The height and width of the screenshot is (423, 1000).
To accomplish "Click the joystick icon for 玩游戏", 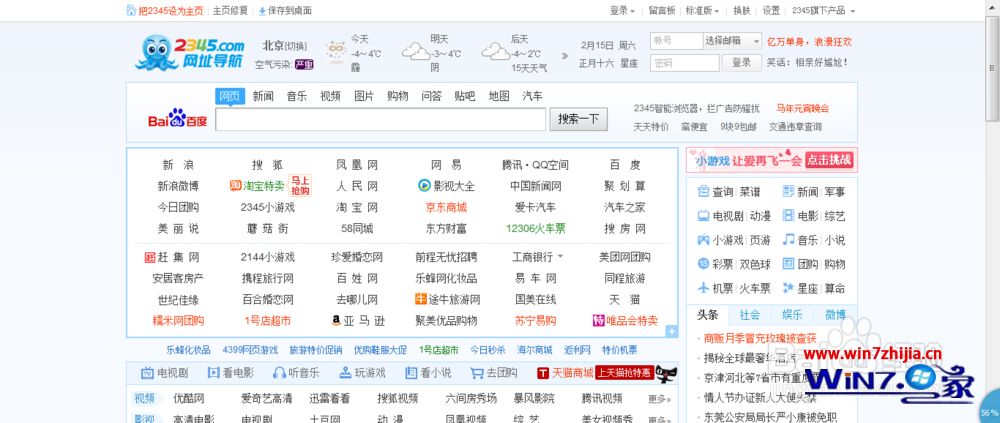I will [x=345, y=373].
